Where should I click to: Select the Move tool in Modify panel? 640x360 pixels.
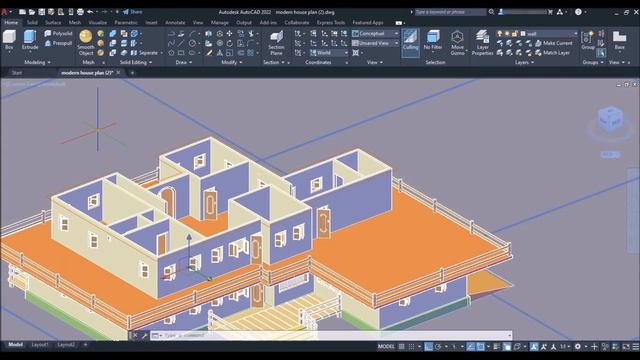click(230, 33)
